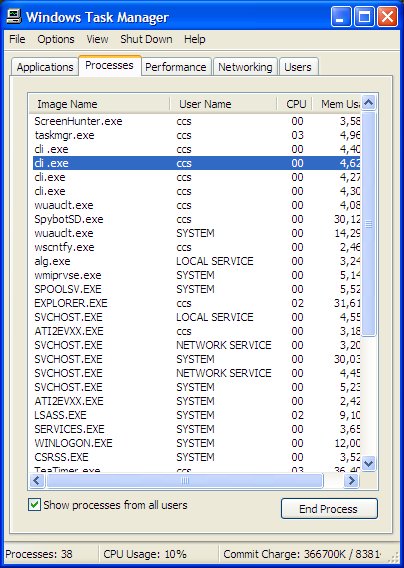Screen dimensions: 404x568
Task: Select the SPOOLSV.EXE process
Action: pyautogui.click(x=196, y=289)
